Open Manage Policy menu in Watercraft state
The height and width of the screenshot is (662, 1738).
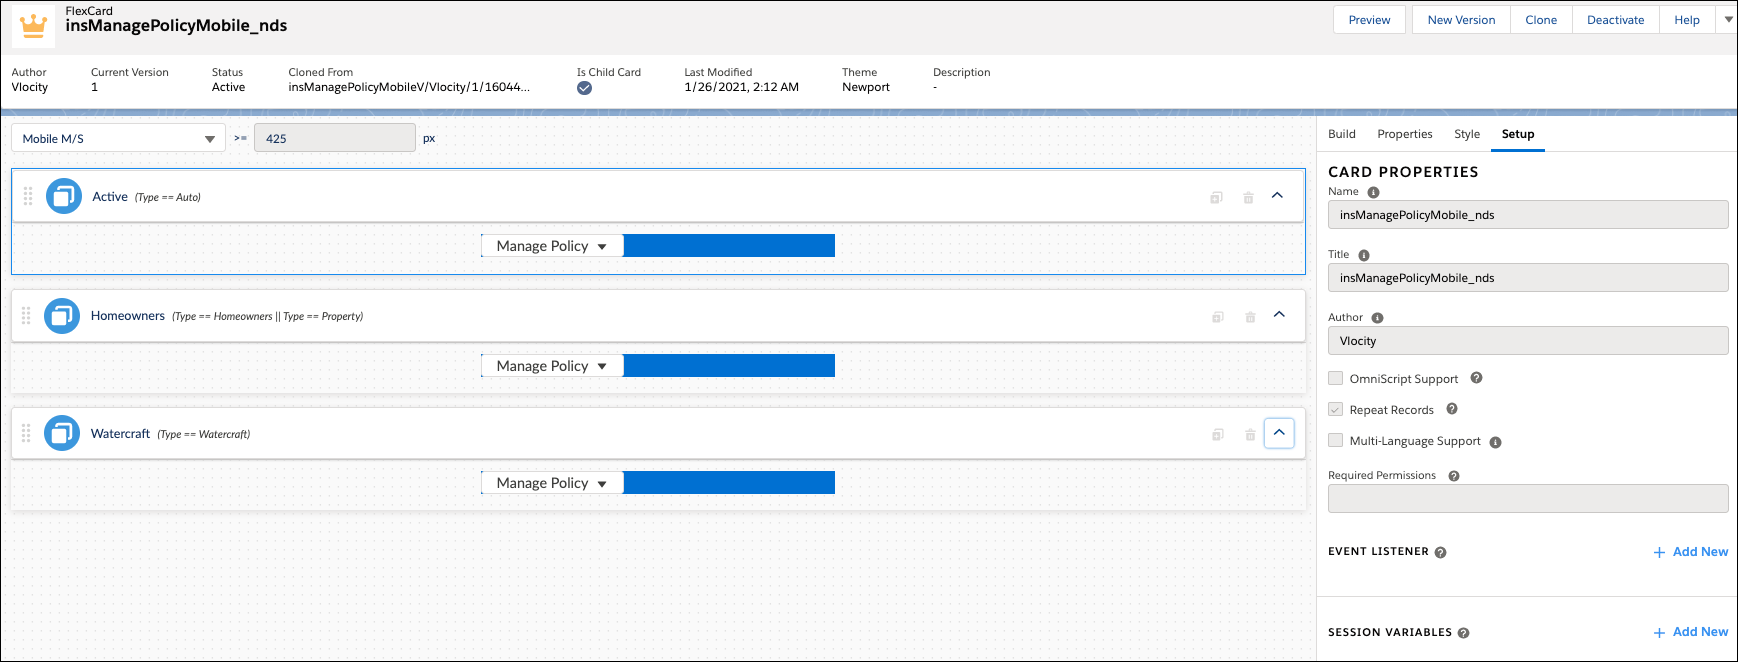tap(552, 483)
